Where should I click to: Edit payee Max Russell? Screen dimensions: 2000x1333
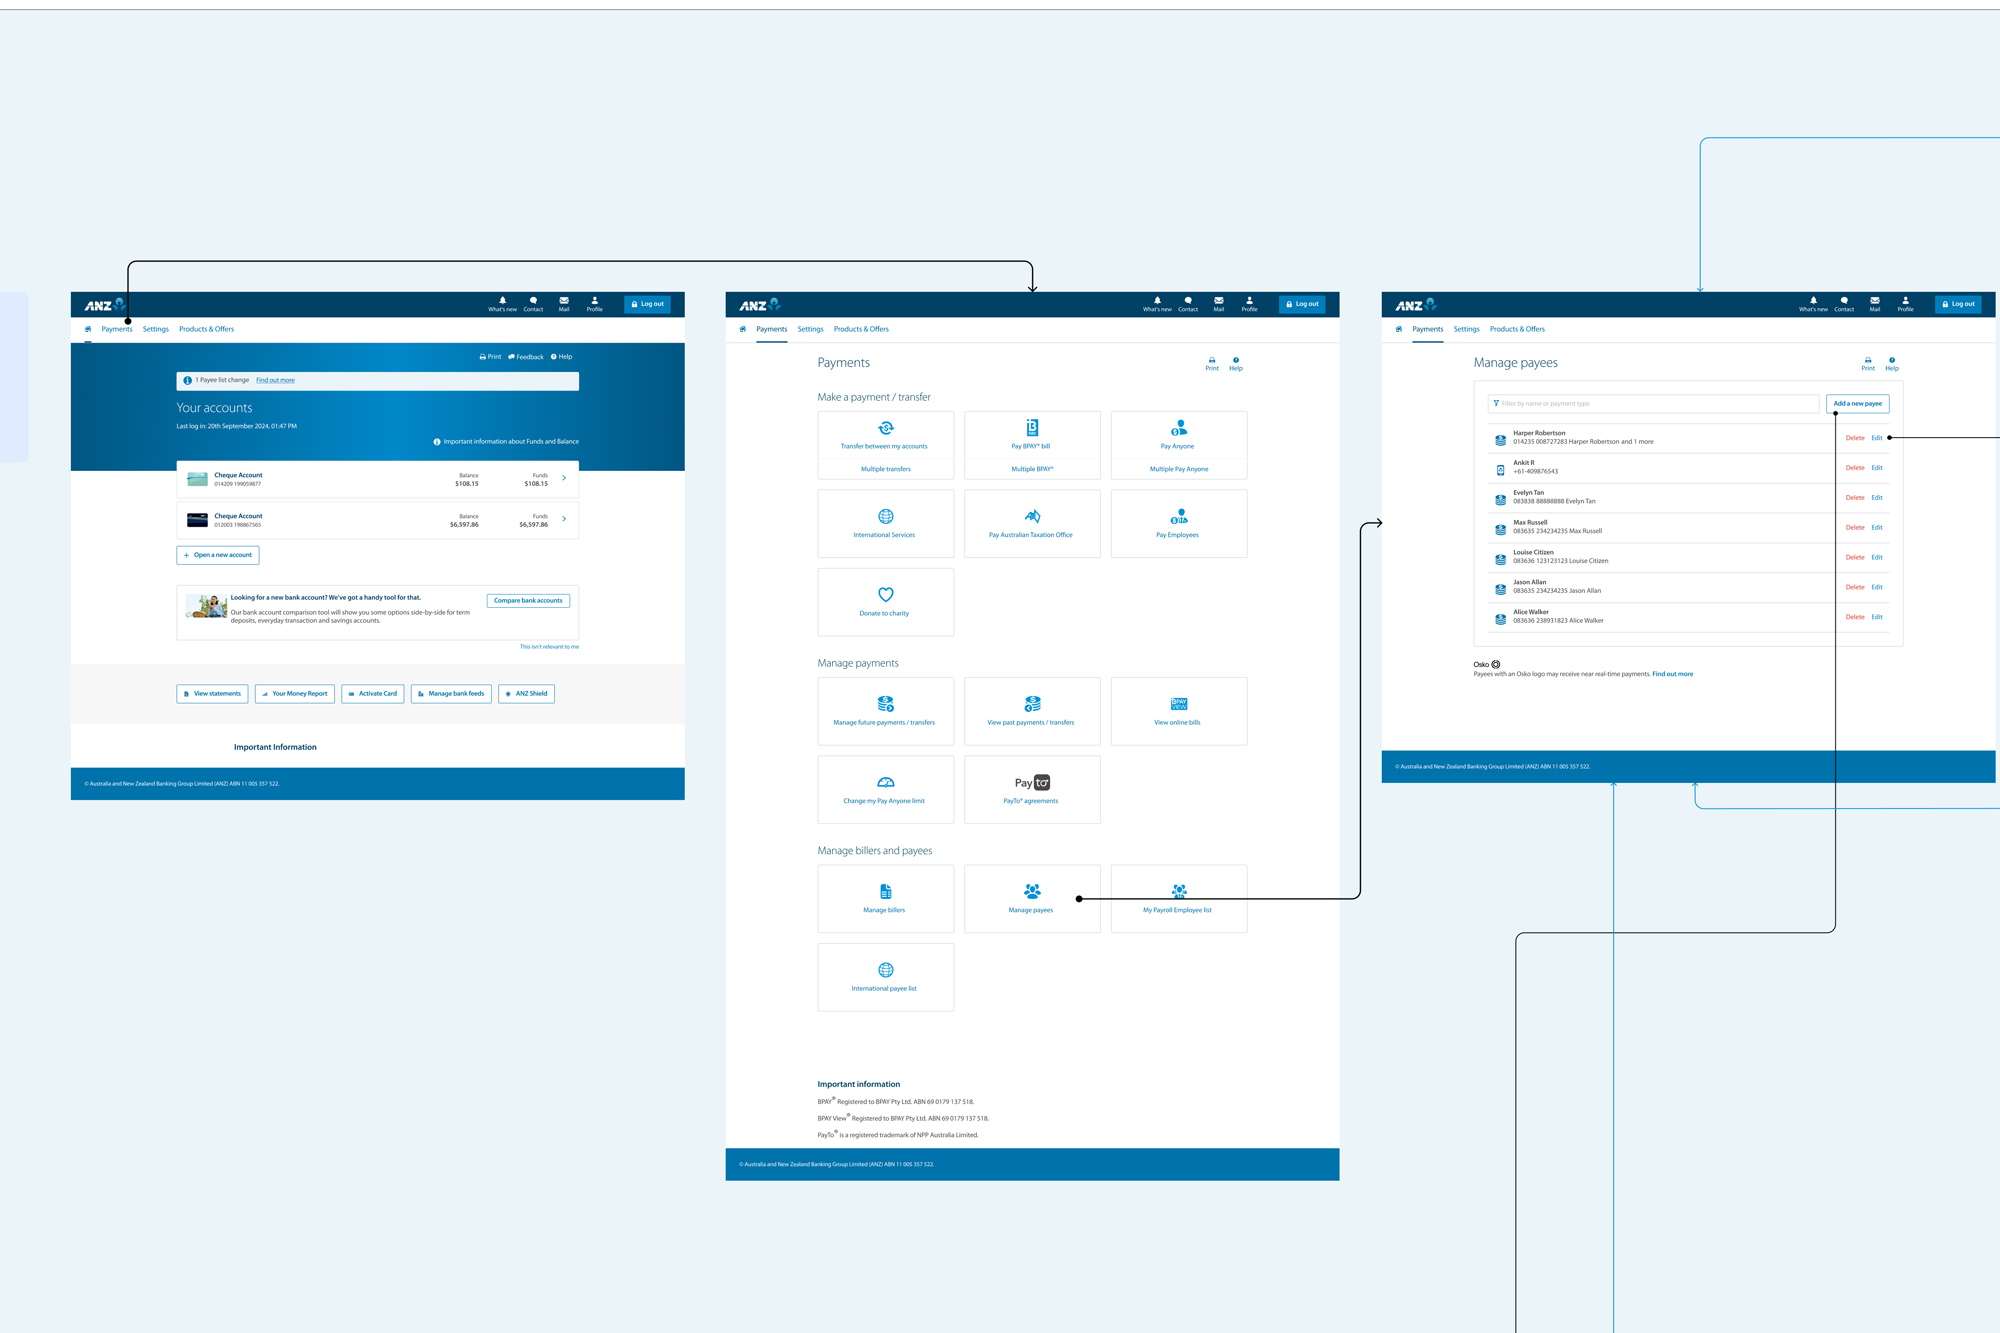[x=1877, y=528]
